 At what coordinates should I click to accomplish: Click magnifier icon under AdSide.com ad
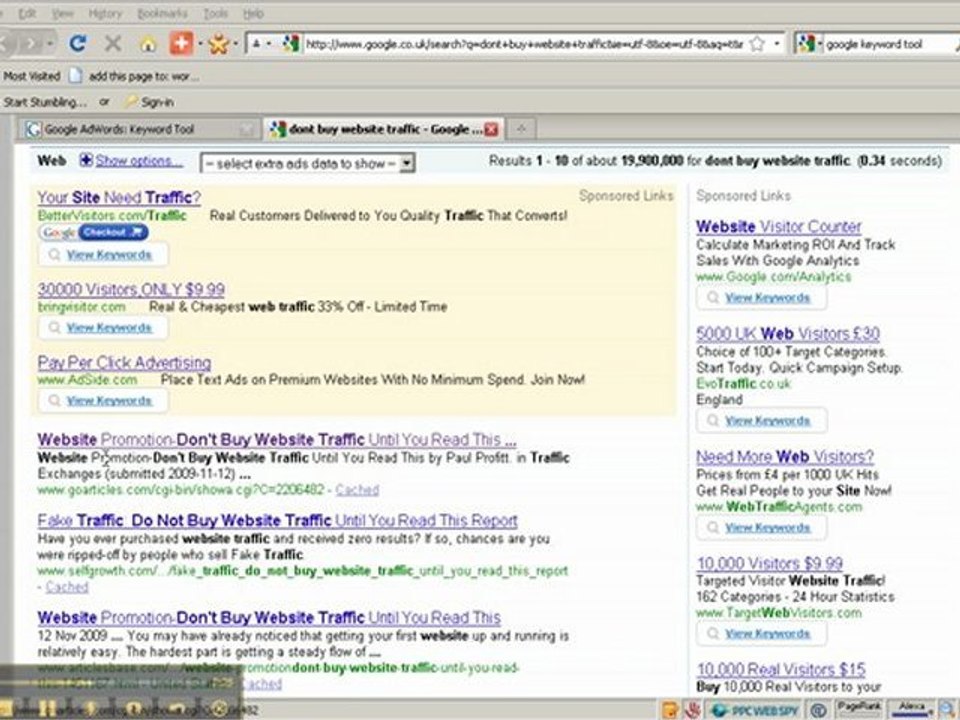pos(54,400)
